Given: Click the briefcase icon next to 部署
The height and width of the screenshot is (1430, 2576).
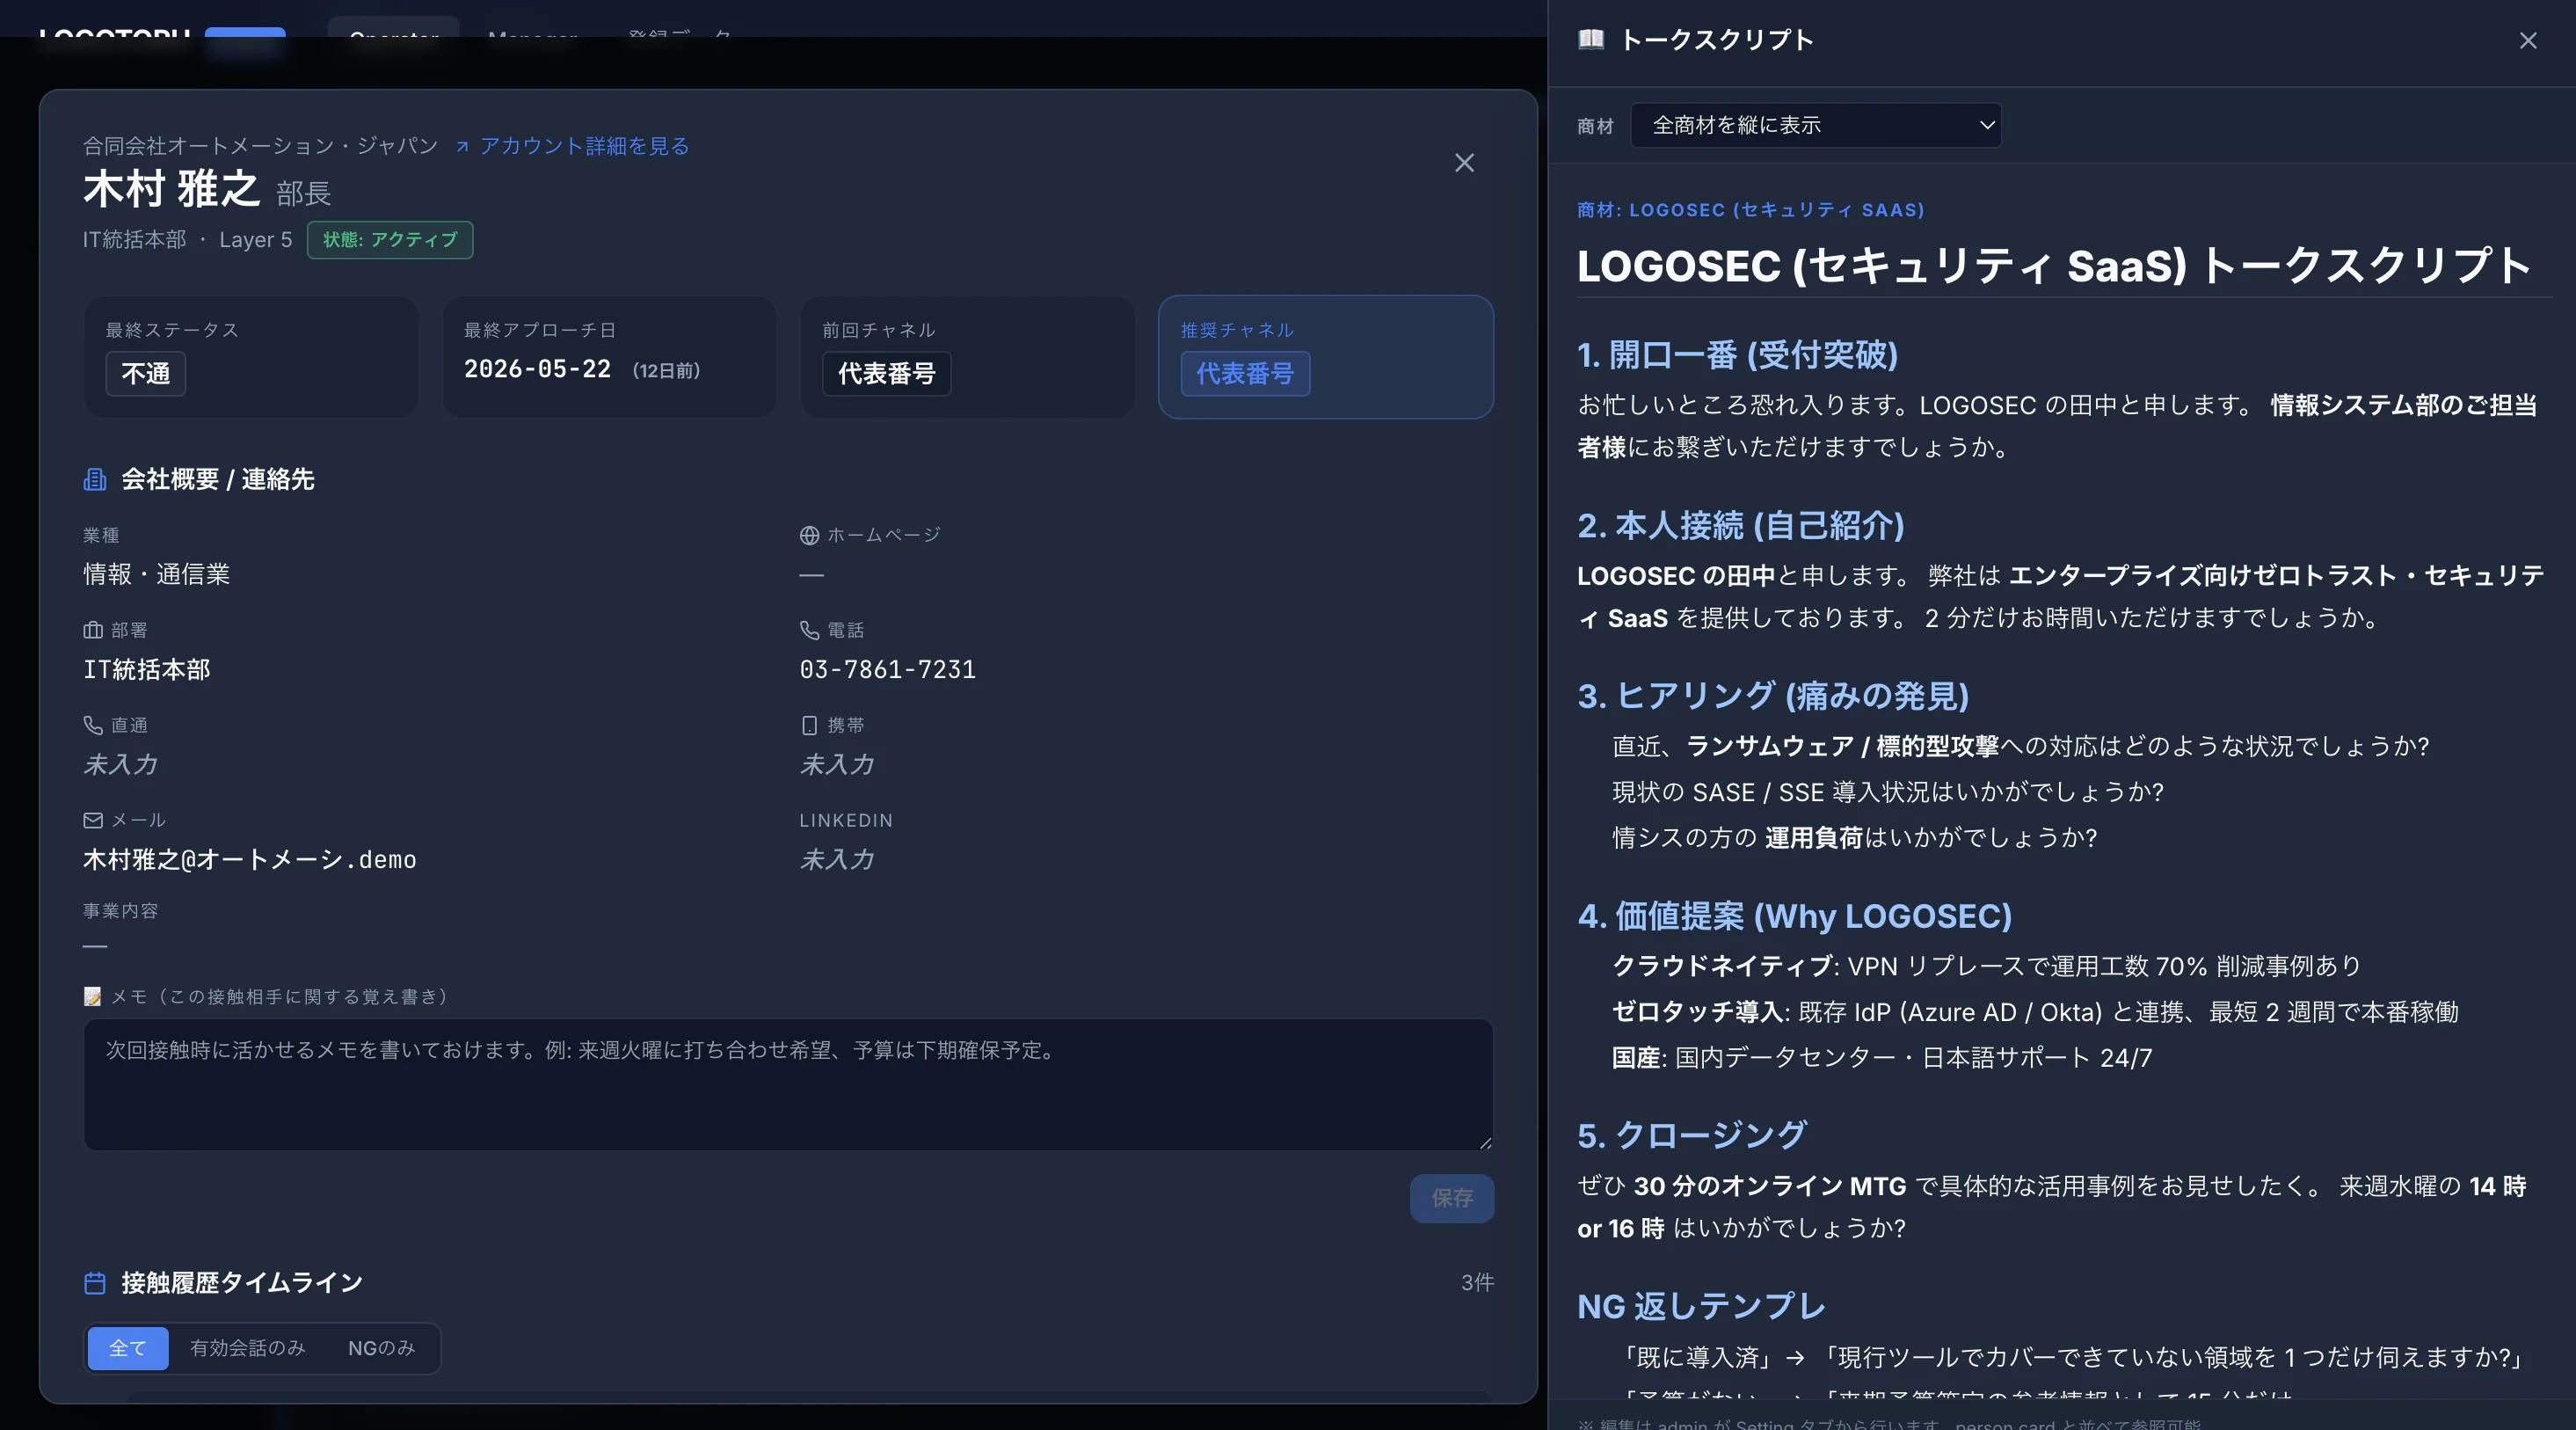Looking at the screenshot, I should (x=93, y=630).
